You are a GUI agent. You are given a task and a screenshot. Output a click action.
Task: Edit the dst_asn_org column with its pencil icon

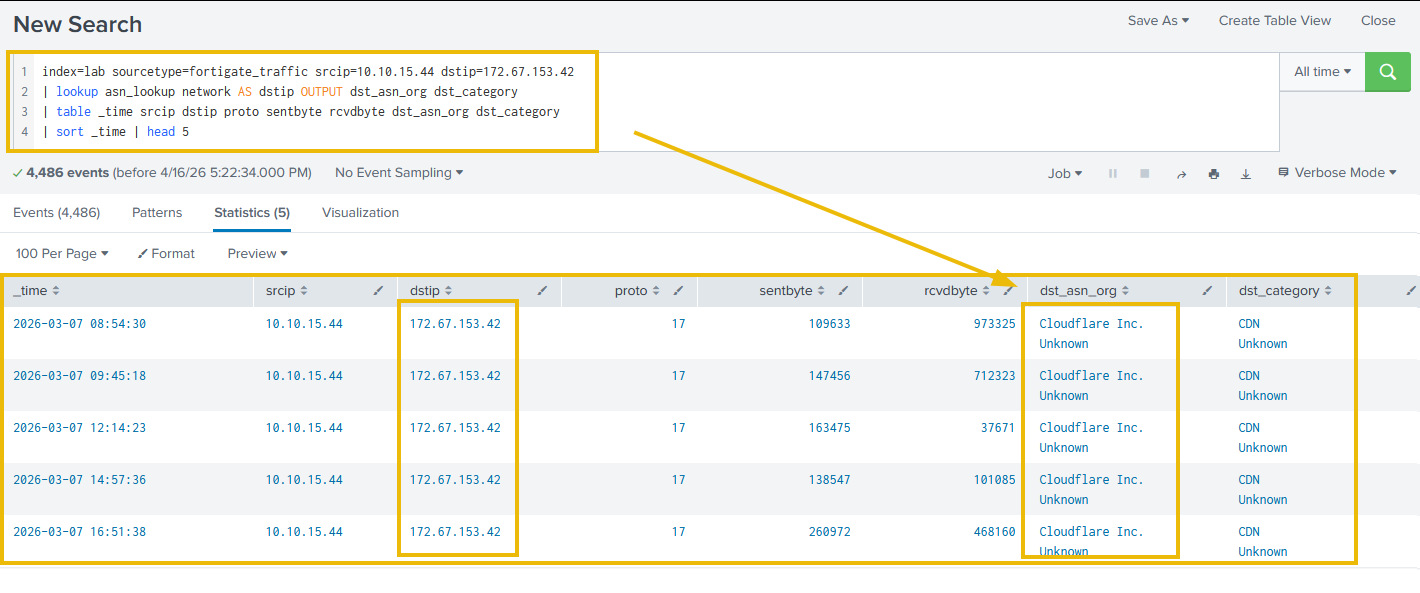pos(1207,291)
